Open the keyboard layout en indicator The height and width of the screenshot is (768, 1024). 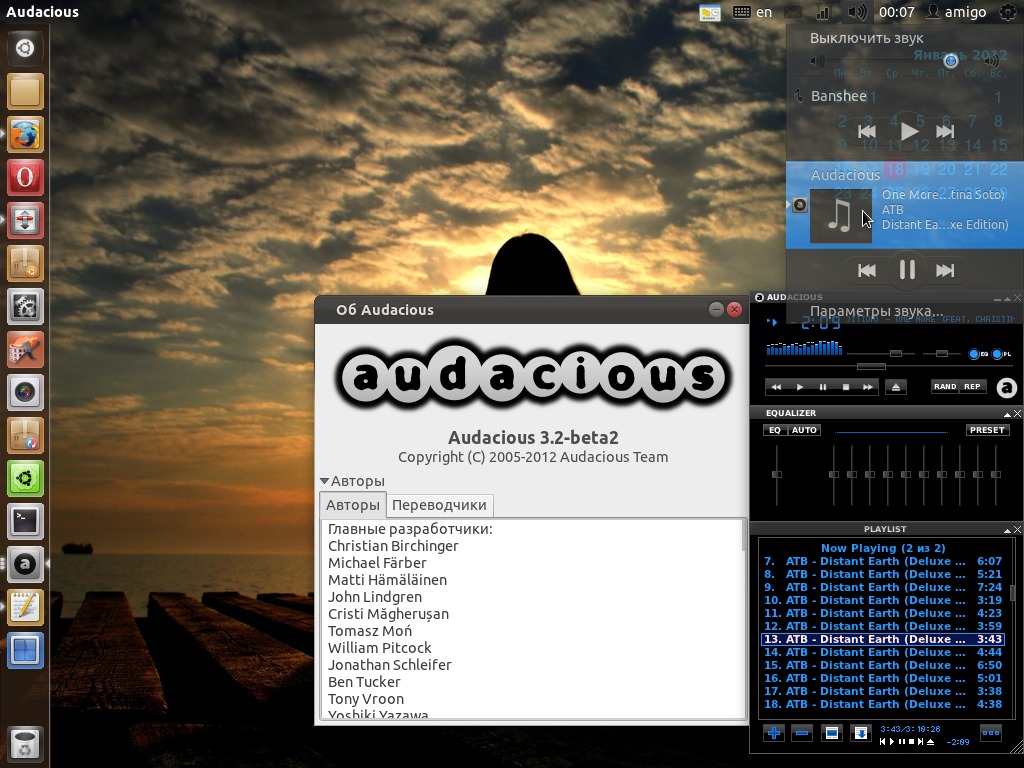click(x=752, y=12)
